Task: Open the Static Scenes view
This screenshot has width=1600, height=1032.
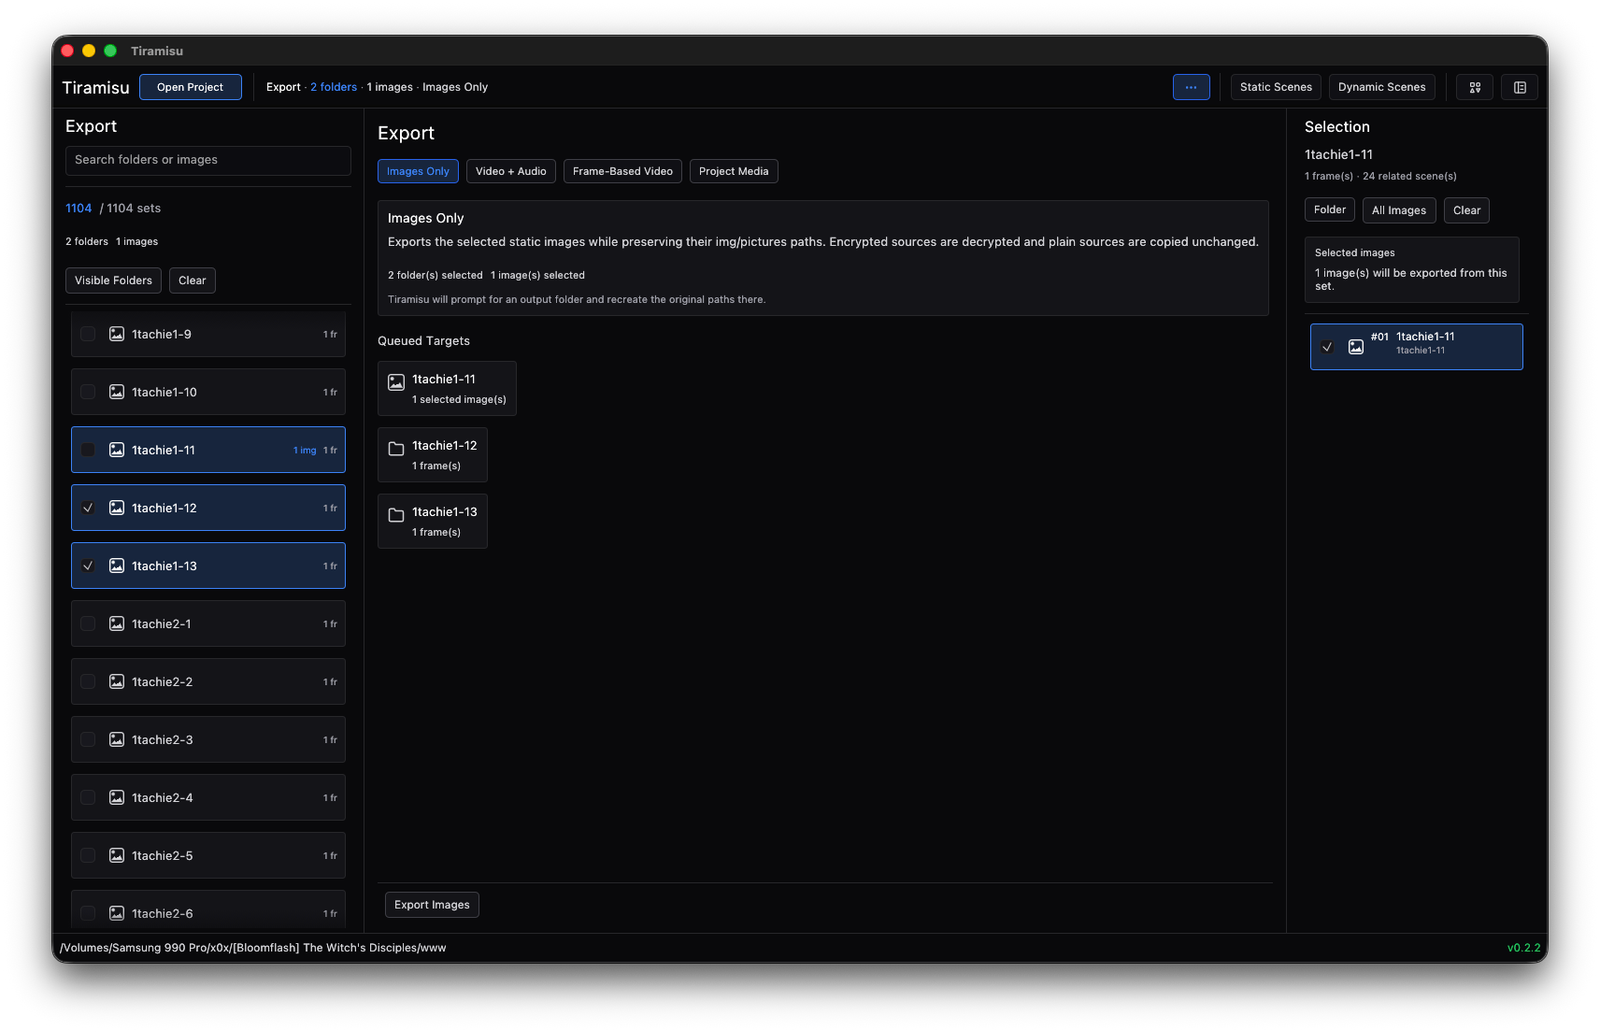Action: (1276, 87)
